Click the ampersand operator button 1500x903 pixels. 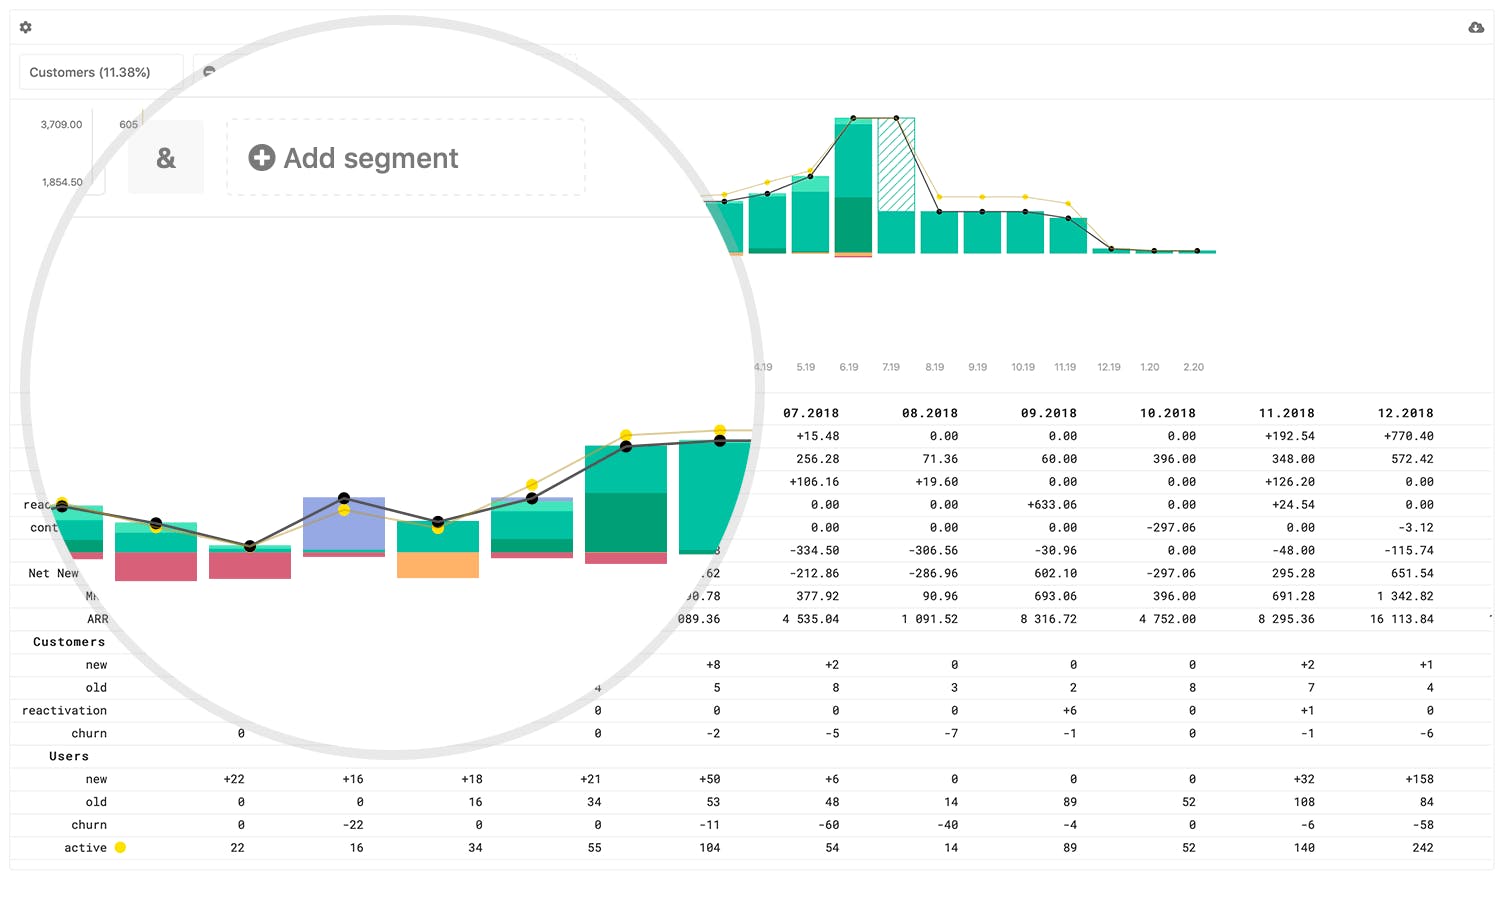point(166,158)
